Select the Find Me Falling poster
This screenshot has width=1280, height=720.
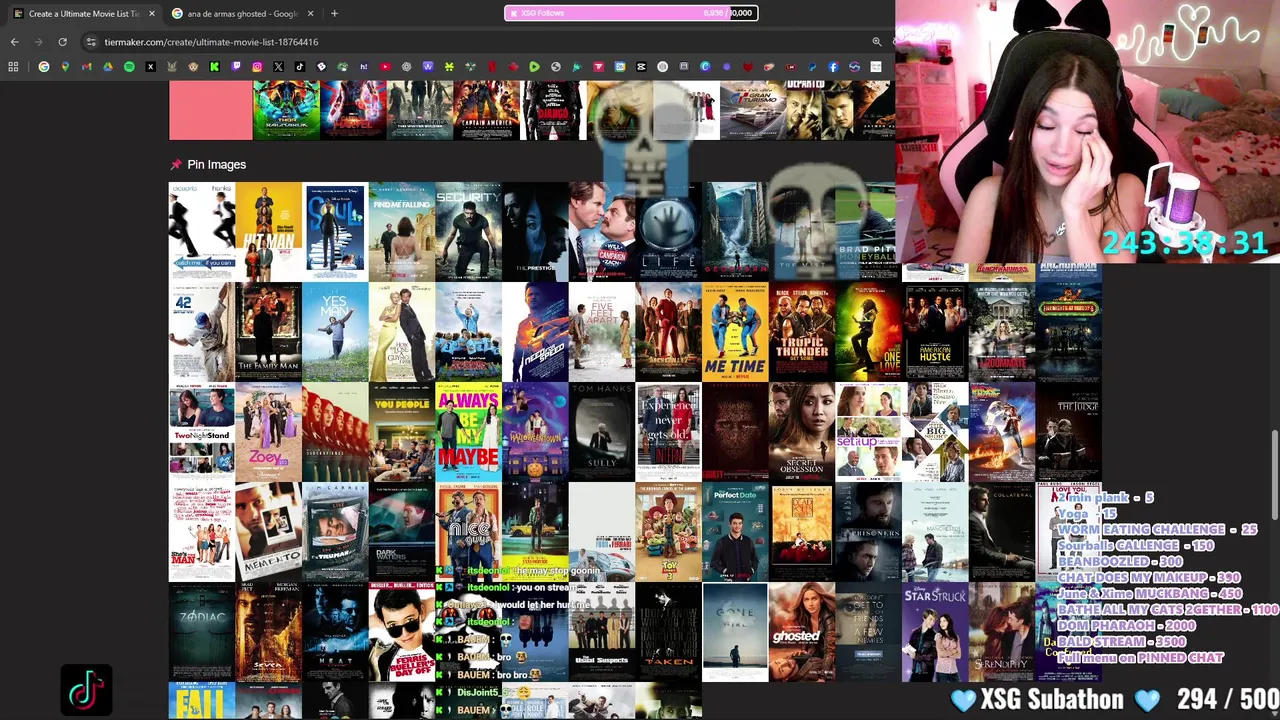pyautogui.click(x=402, y=231)
